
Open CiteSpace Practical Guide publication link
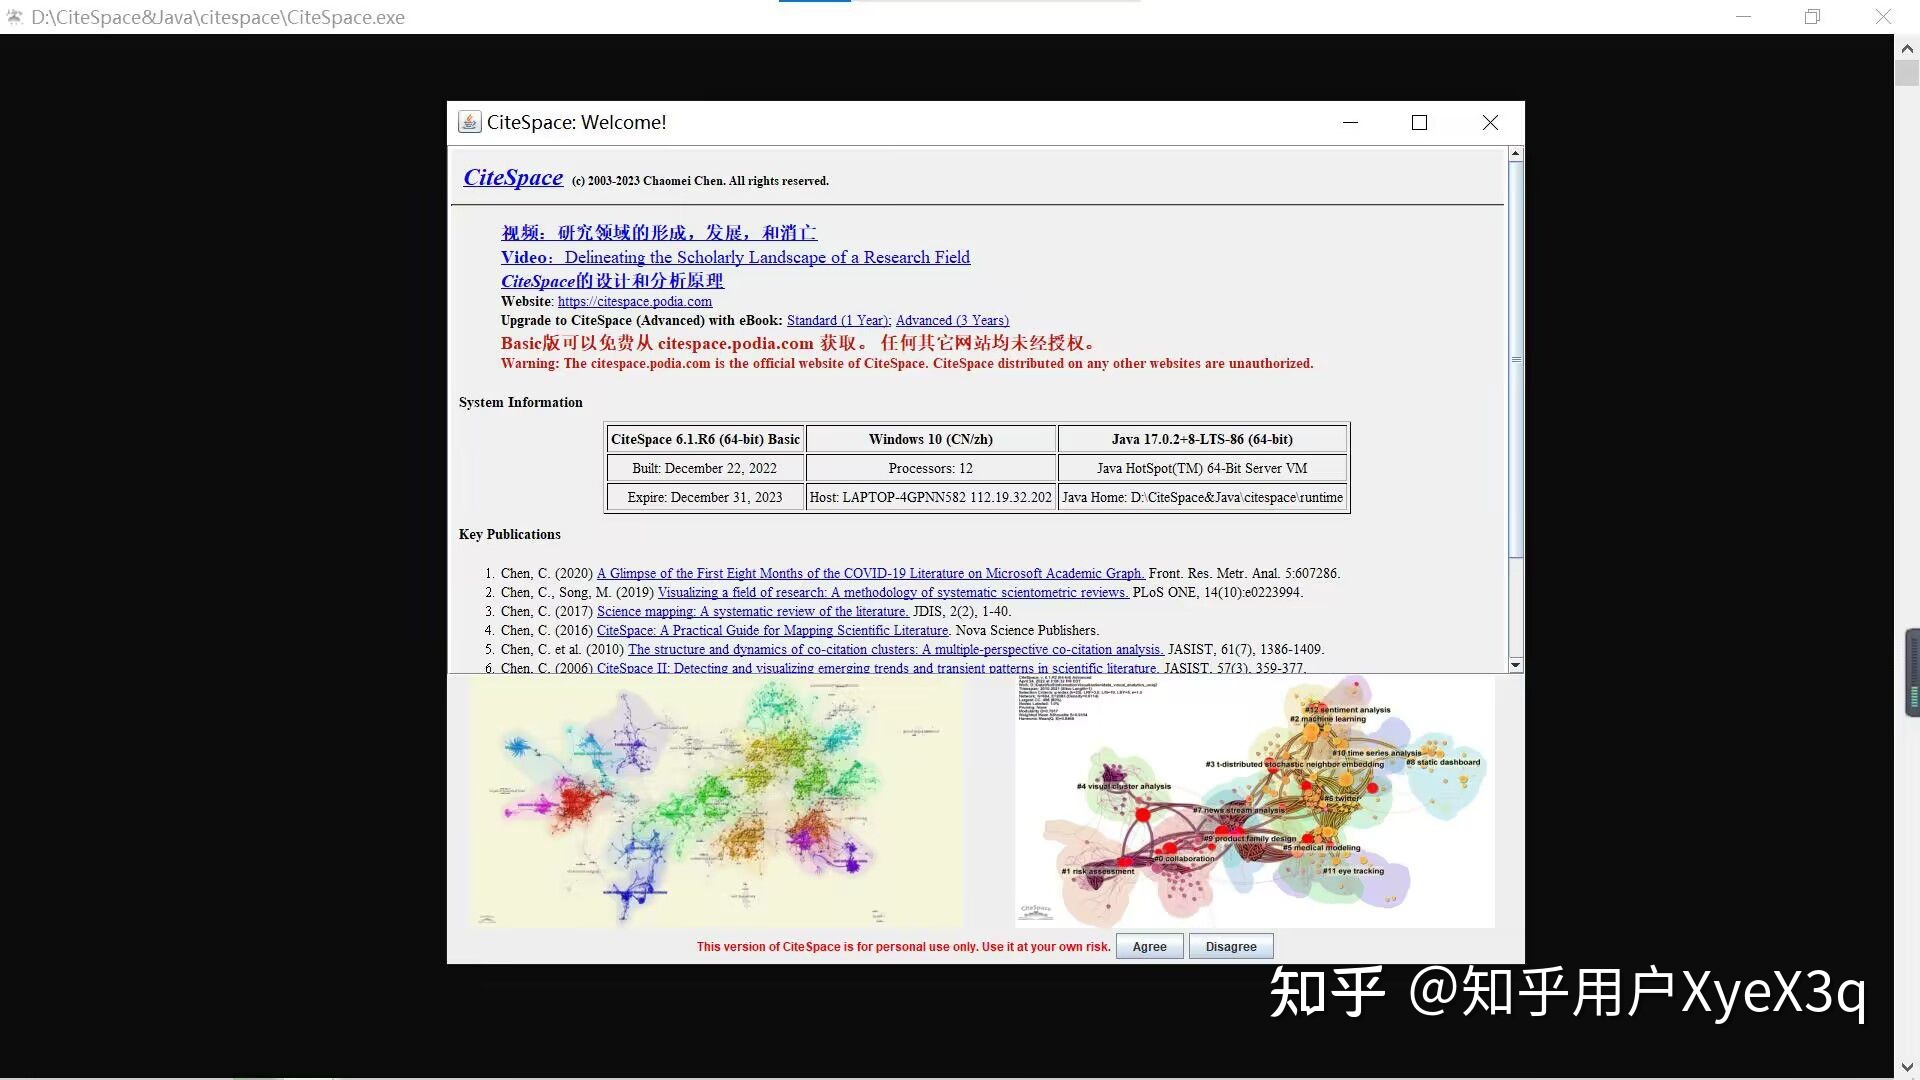point(773,630)
